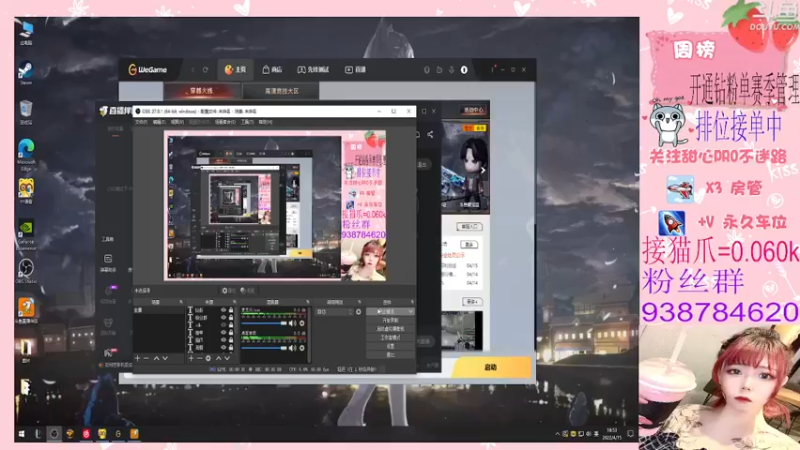Open the 帮助 menu in OBS
Image resolution: width=800 pixels, height=450 pixels.
click(265, 122)
